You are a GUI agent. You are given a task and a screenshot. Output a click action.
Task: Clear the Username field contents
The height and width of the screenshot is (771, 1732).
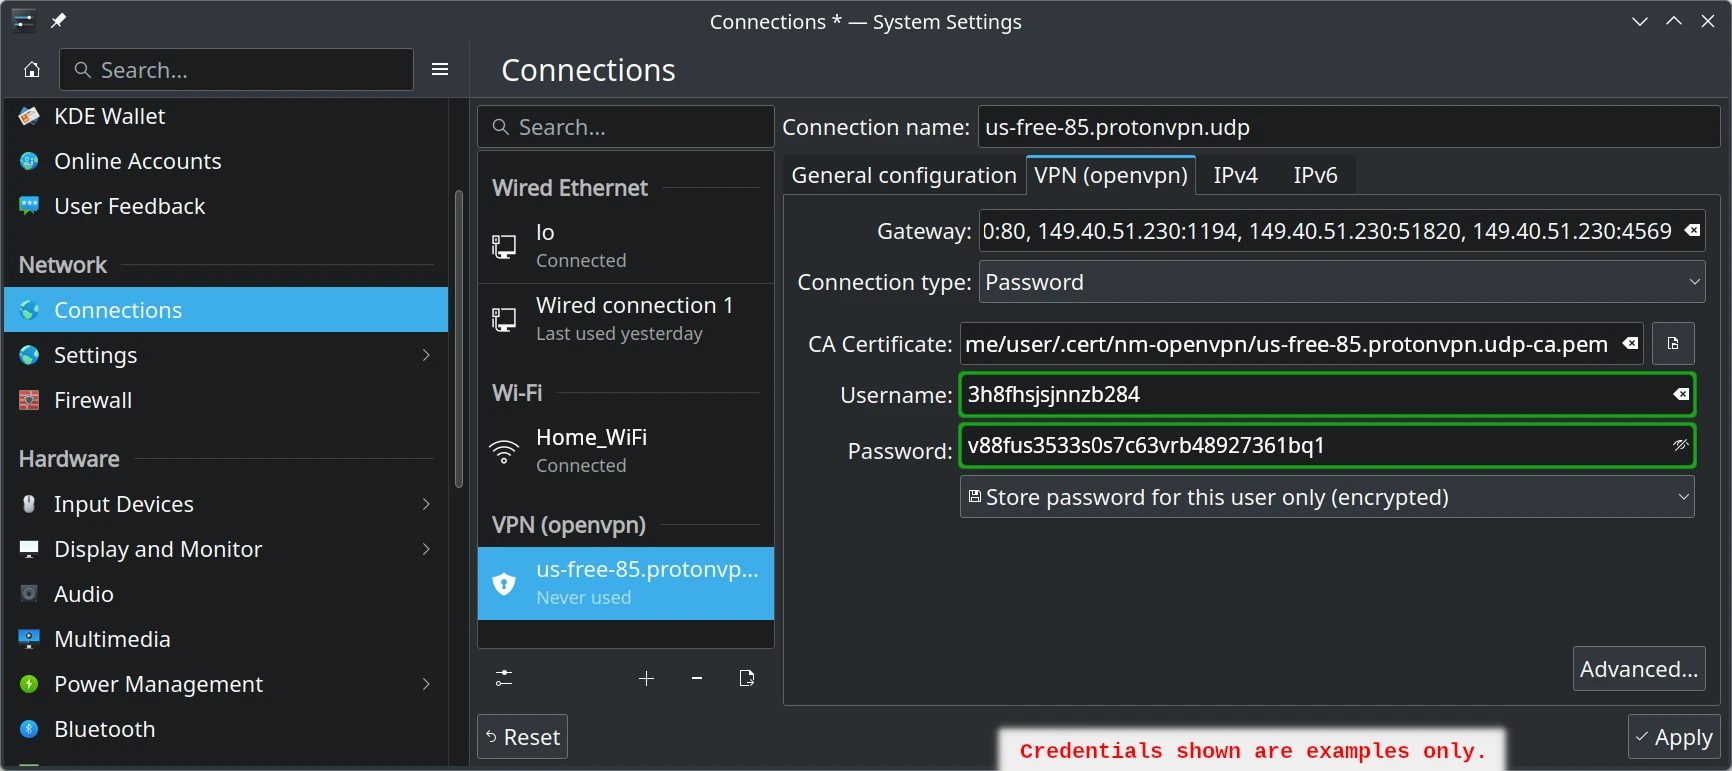click(1681, 395)
